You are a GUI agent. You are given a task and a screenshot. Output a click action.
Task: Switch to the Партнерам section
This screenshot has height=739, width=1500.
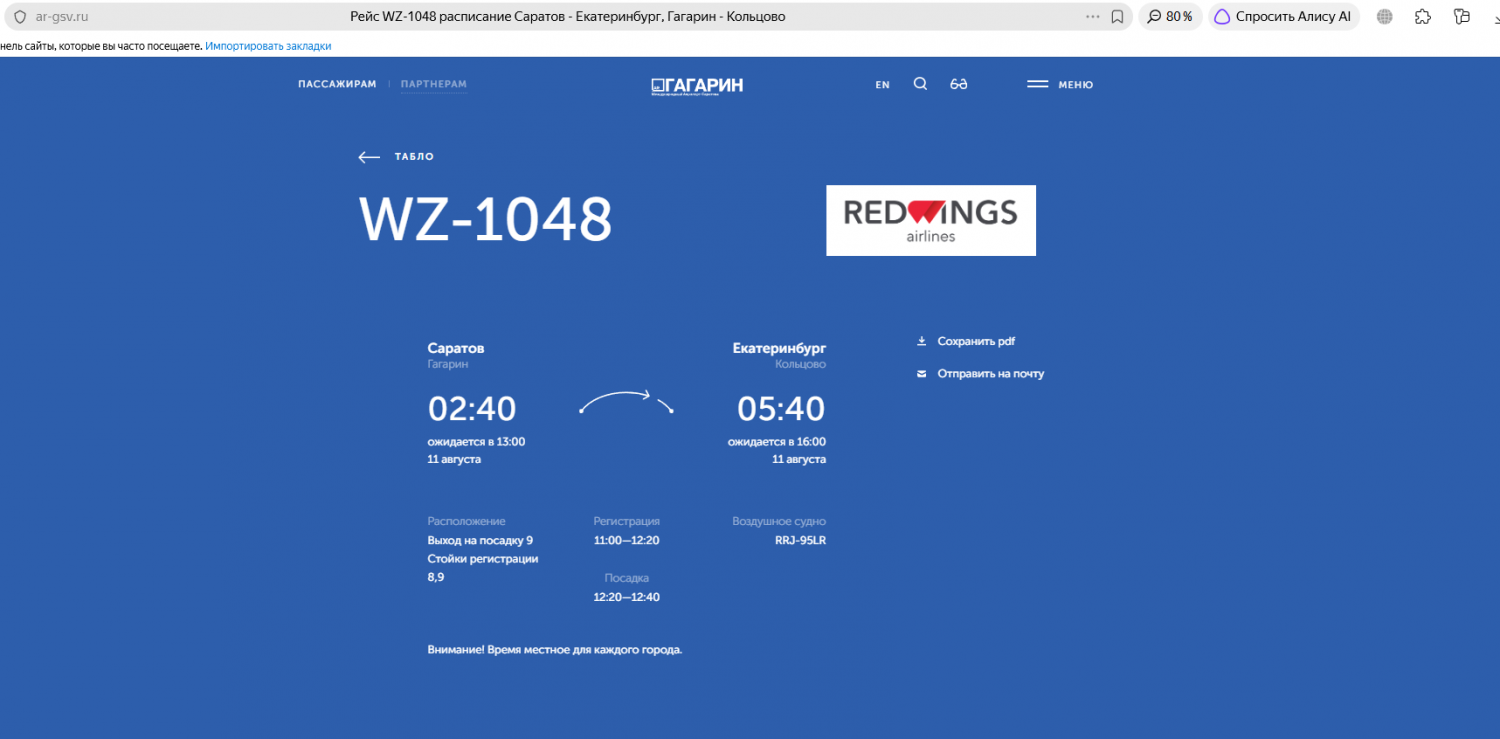pyautogui.click(x=434, y=84)
